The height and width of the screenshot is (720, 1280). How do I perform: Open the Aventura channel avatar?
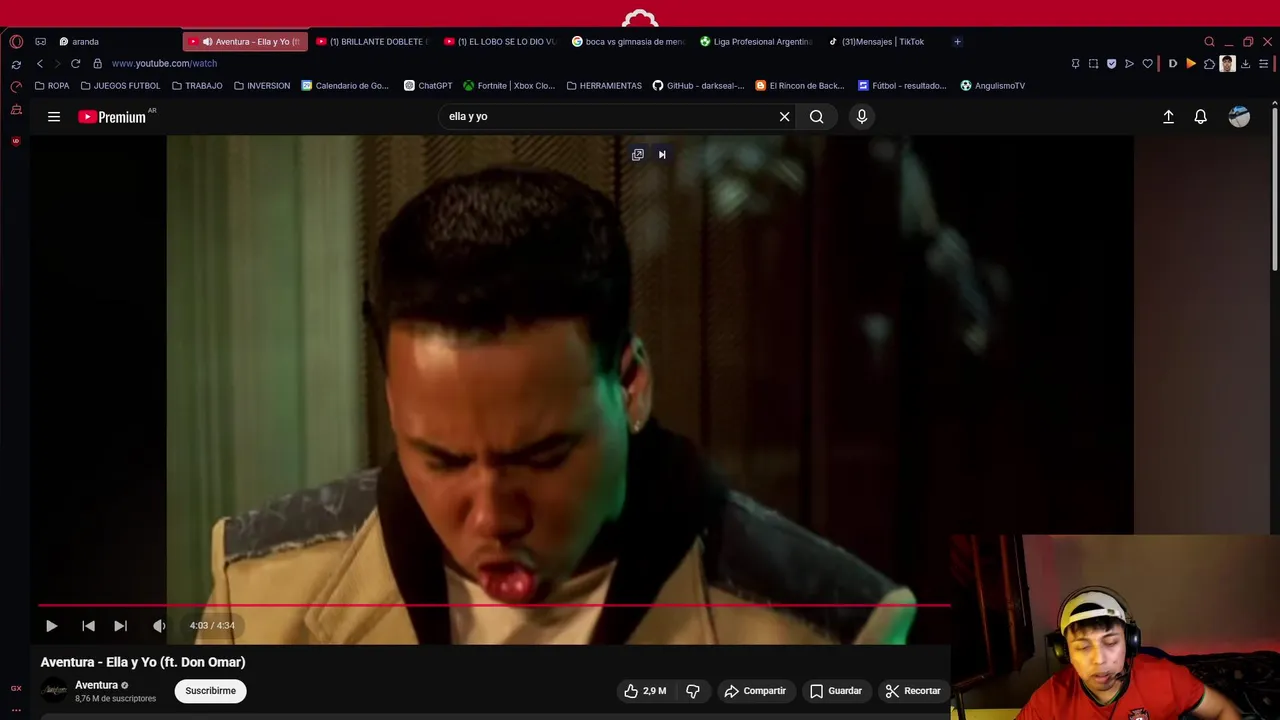click(x=55, y=691)
